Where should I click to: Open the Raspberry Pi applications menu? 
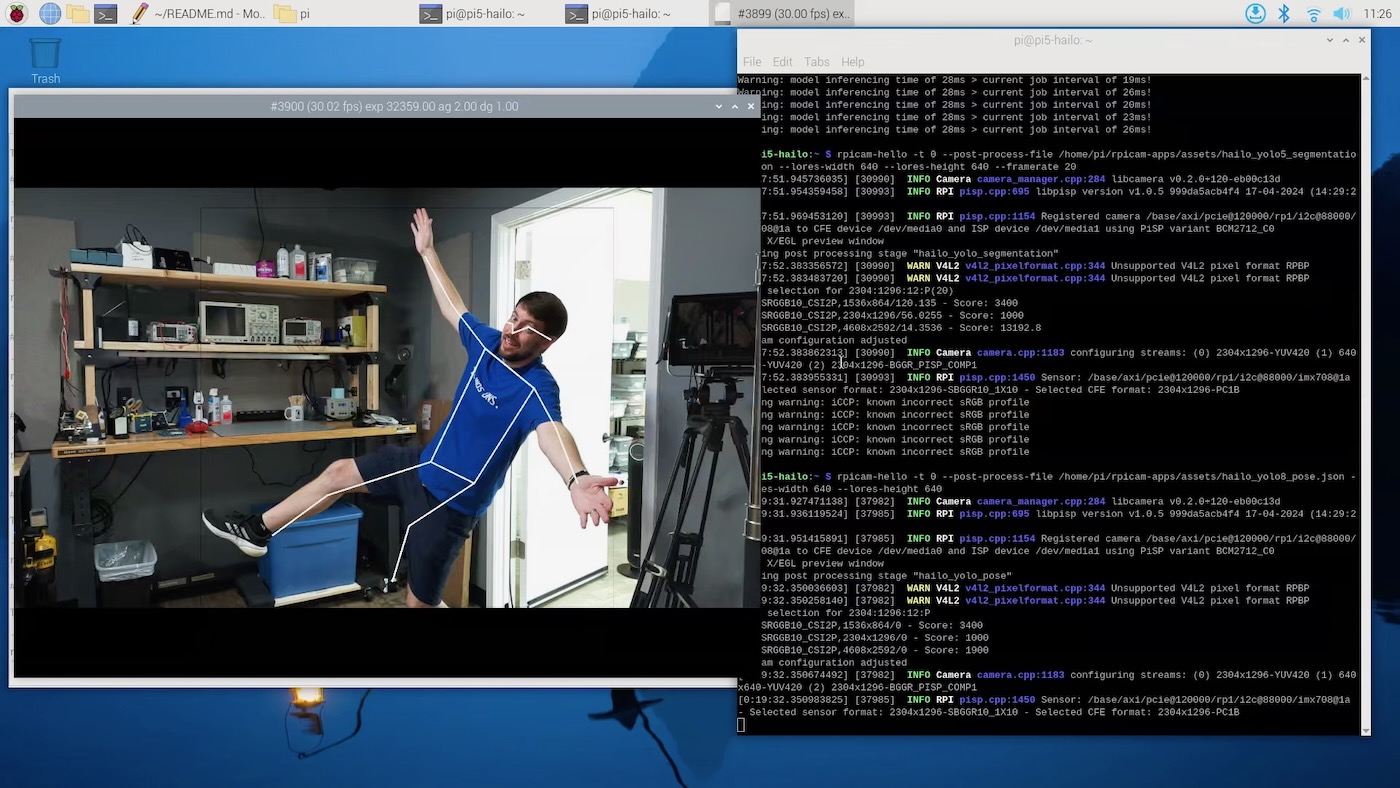tap(17, 13)
